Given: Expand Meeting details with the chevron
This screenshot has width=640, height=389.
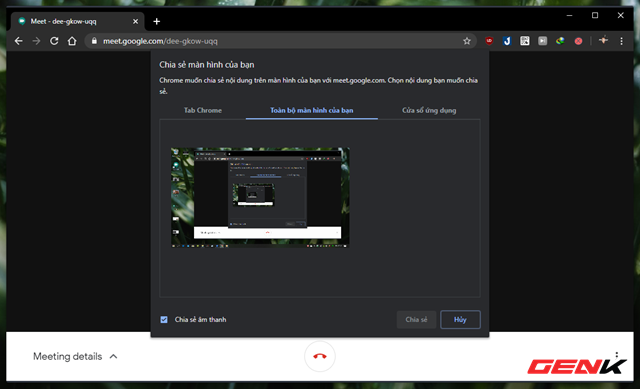Looking at the screenshot, I should (113, 356).
